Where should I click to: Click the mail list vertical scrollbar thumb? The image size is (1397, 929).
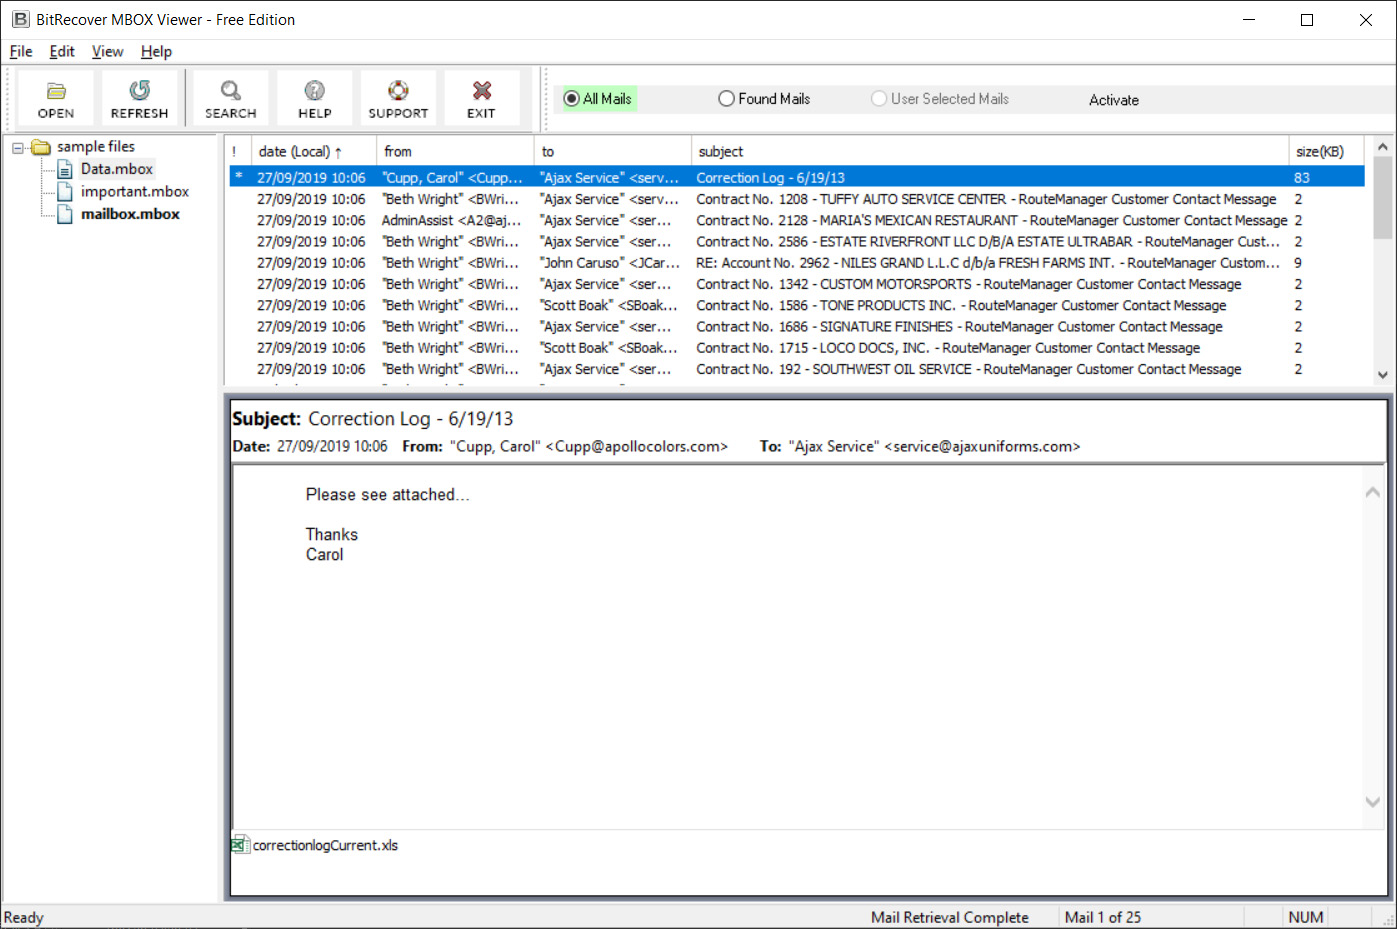tap(1383, 198)
